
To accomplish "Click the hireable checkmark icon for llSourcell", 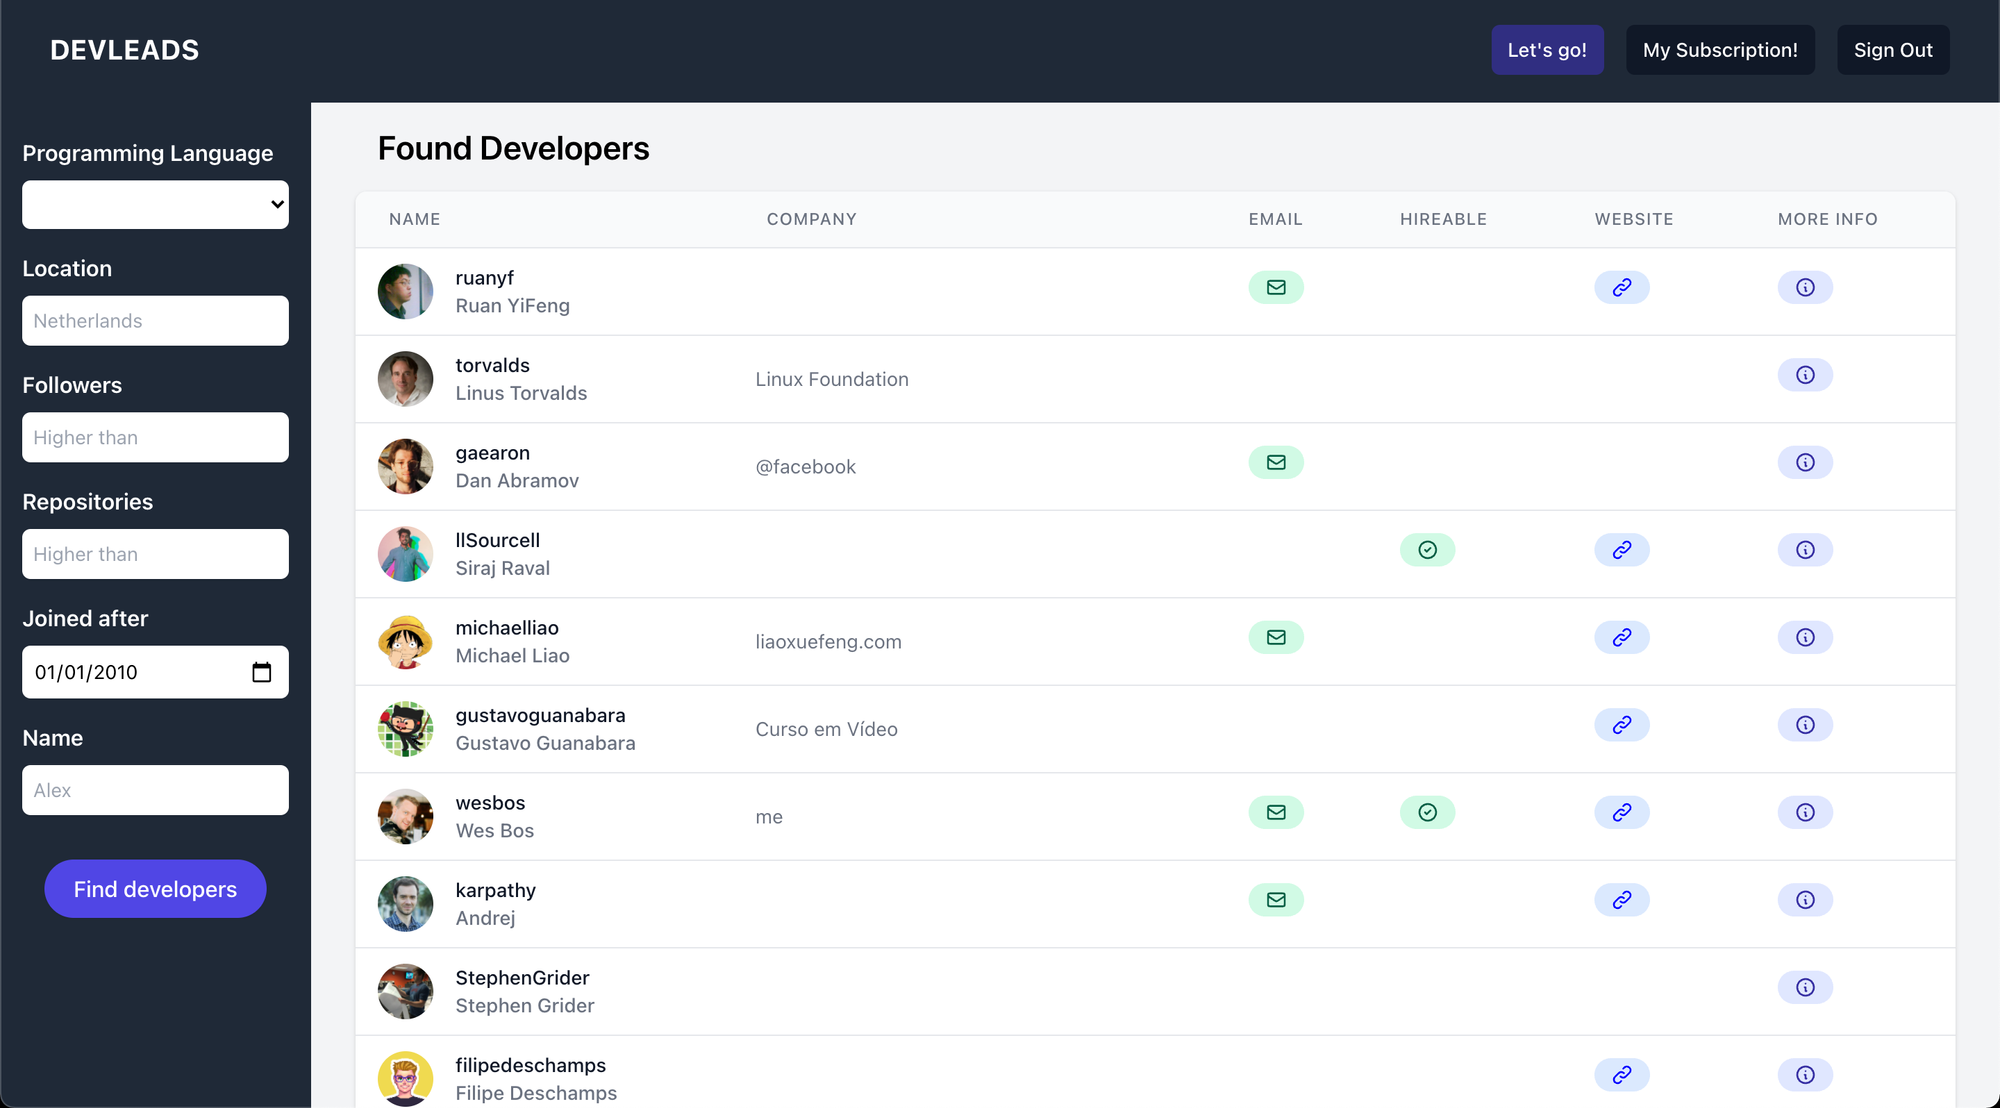I will (1427, 549).
